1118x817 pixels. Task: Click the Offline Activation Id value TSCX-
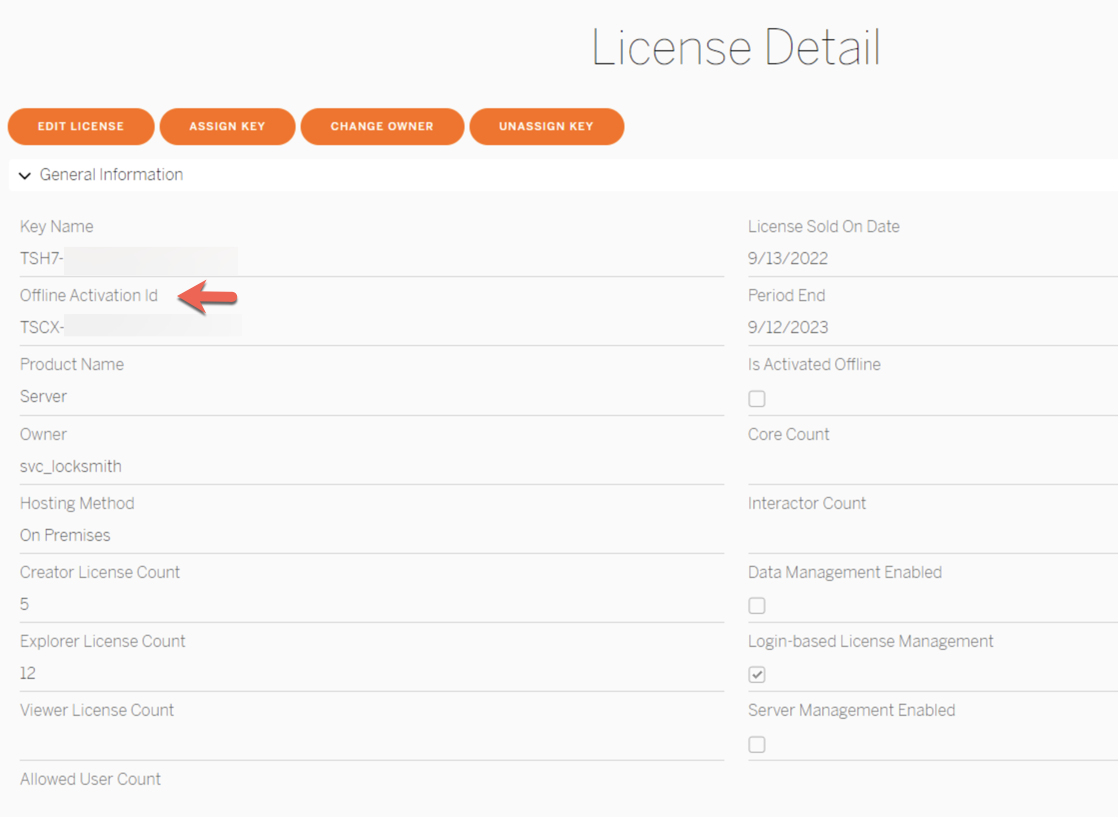point(42,328)
